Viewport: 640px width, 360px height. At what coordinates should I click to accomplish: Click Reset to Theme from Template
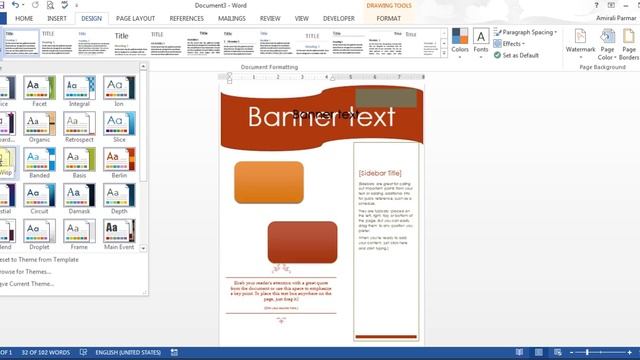click(x=39, y=260)
